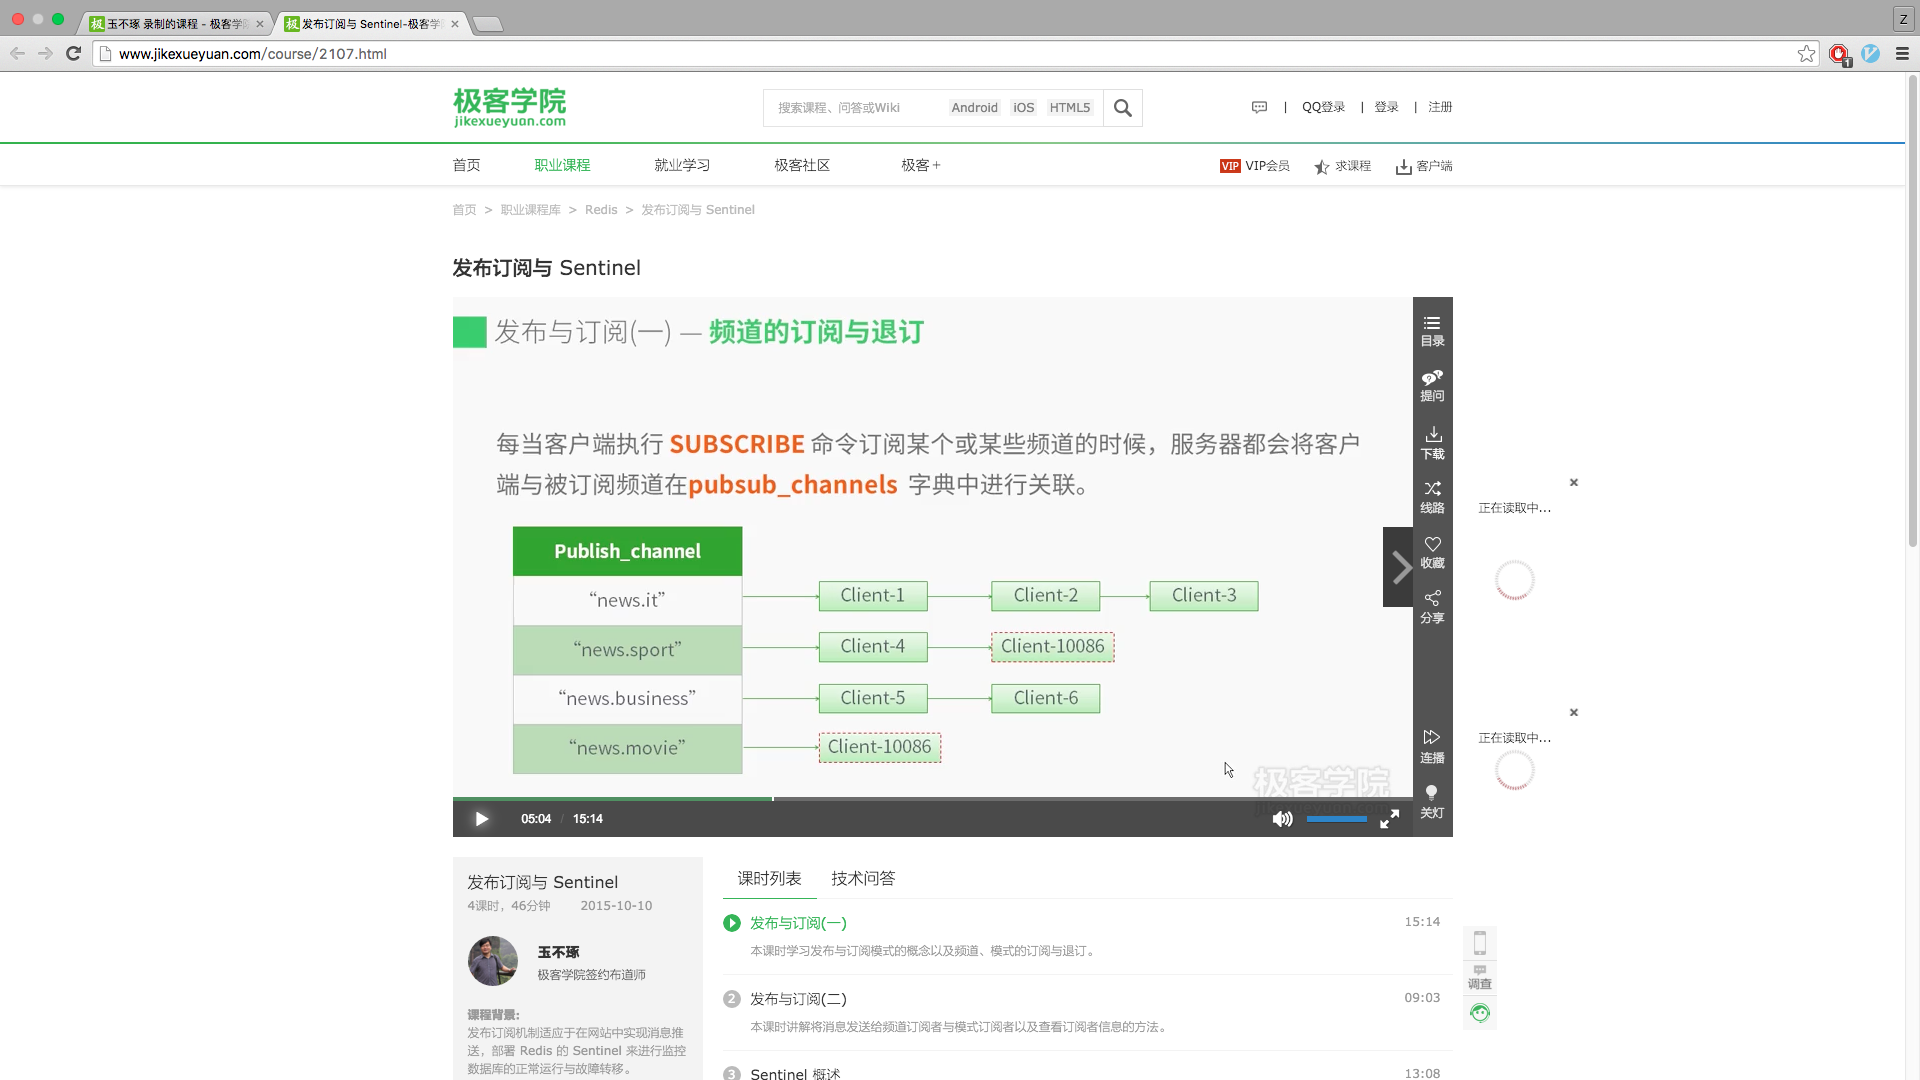This screenshot has width=1920, height=1080.
Task: Switch to the 技术问答 tab
Action: point(862,878)
